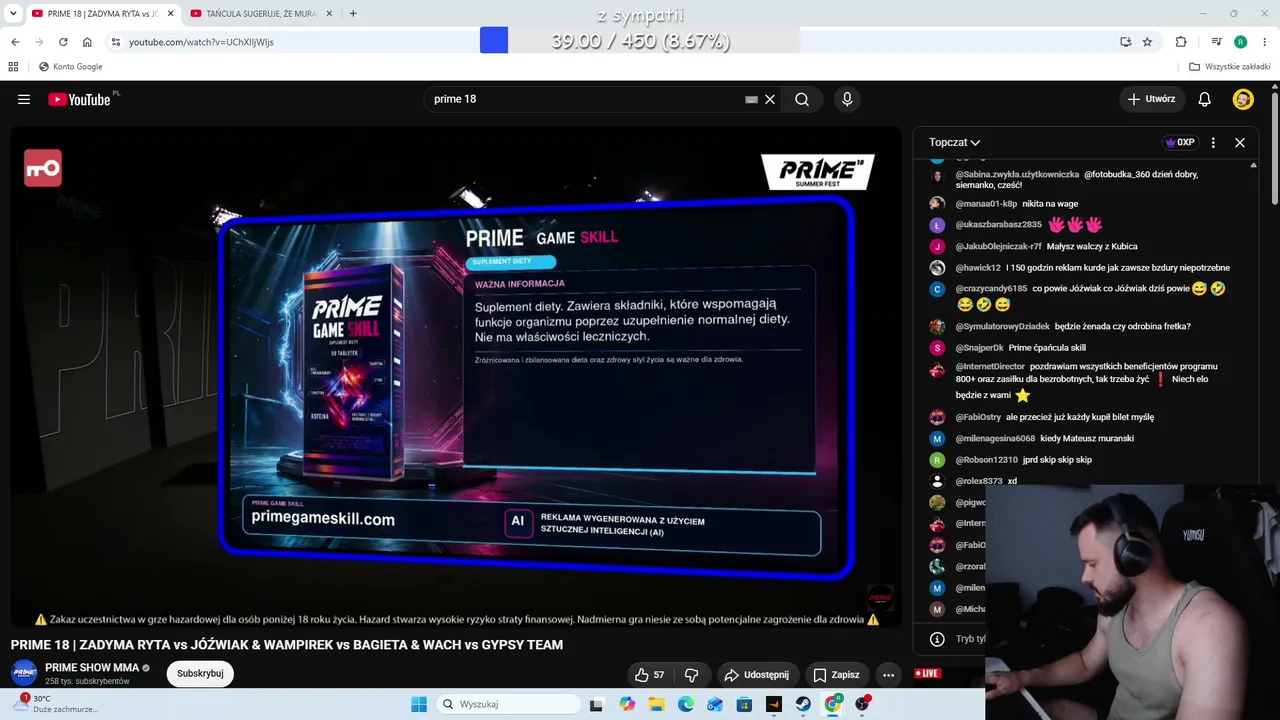Expand the Topczat chat mode dropdown
Viewport: 1280px width, 720px height.
(x=954, y=142)
